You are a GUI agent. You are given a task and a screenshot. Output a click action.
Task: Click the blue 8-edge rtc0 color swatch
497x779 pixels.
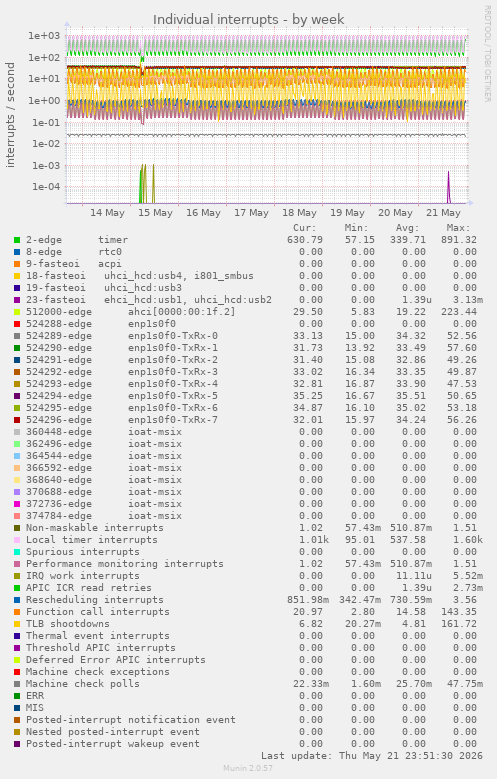pos(17,252)
